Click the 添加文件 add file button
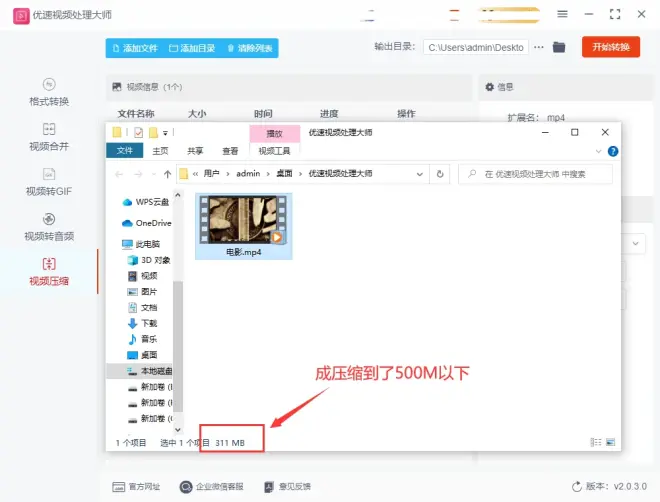The image size is (660, 502). [x=135, y=48]
